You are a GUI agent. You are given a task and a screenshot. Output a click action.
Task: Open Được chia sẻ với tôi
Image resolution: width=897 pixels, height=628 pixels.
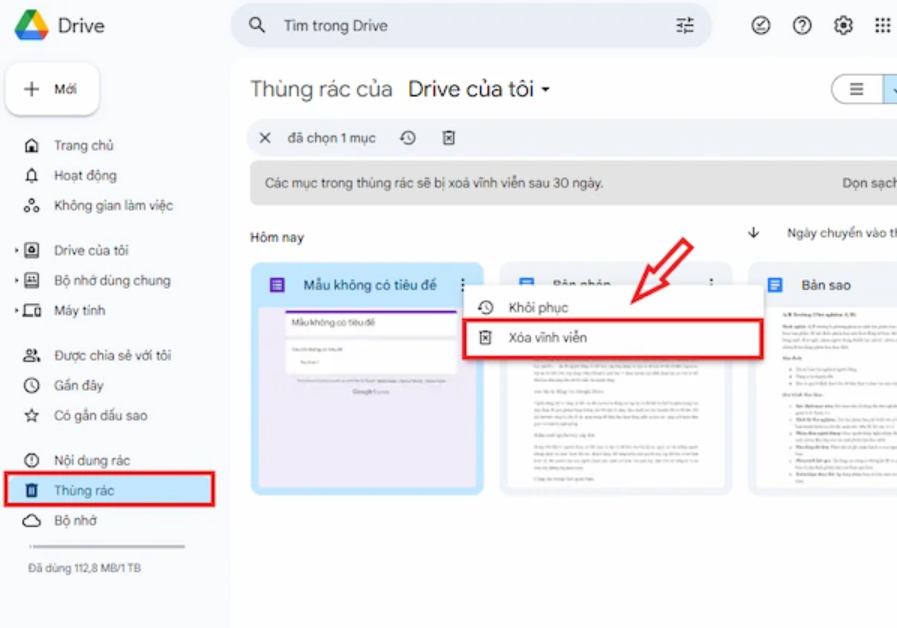pos(113,355)
